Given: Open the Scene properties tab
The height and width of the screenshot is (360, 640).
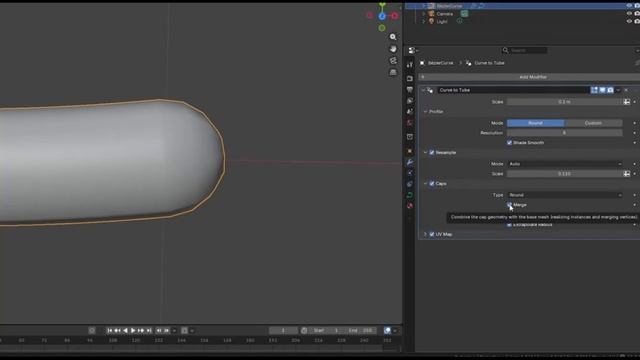Looking at the screenshot, I should [x=409, y=111].
